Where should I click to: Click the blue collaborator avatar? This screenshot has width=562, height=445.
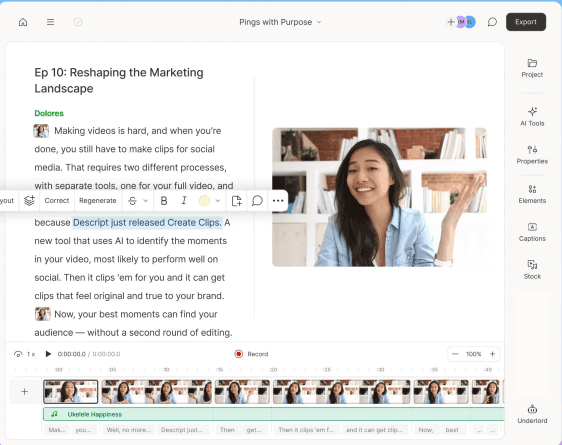470,22
